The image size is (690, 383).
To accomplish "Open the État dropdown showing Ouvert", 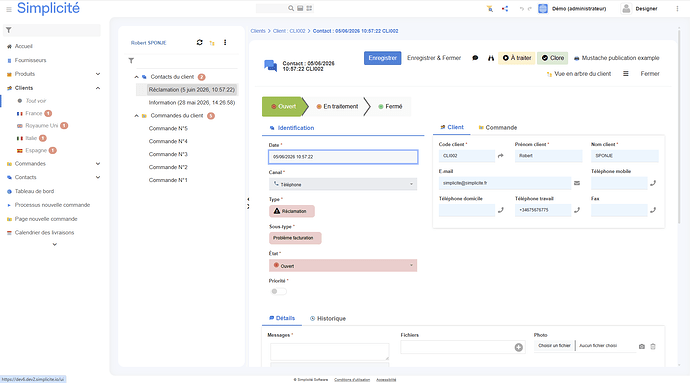I will 343,265.
